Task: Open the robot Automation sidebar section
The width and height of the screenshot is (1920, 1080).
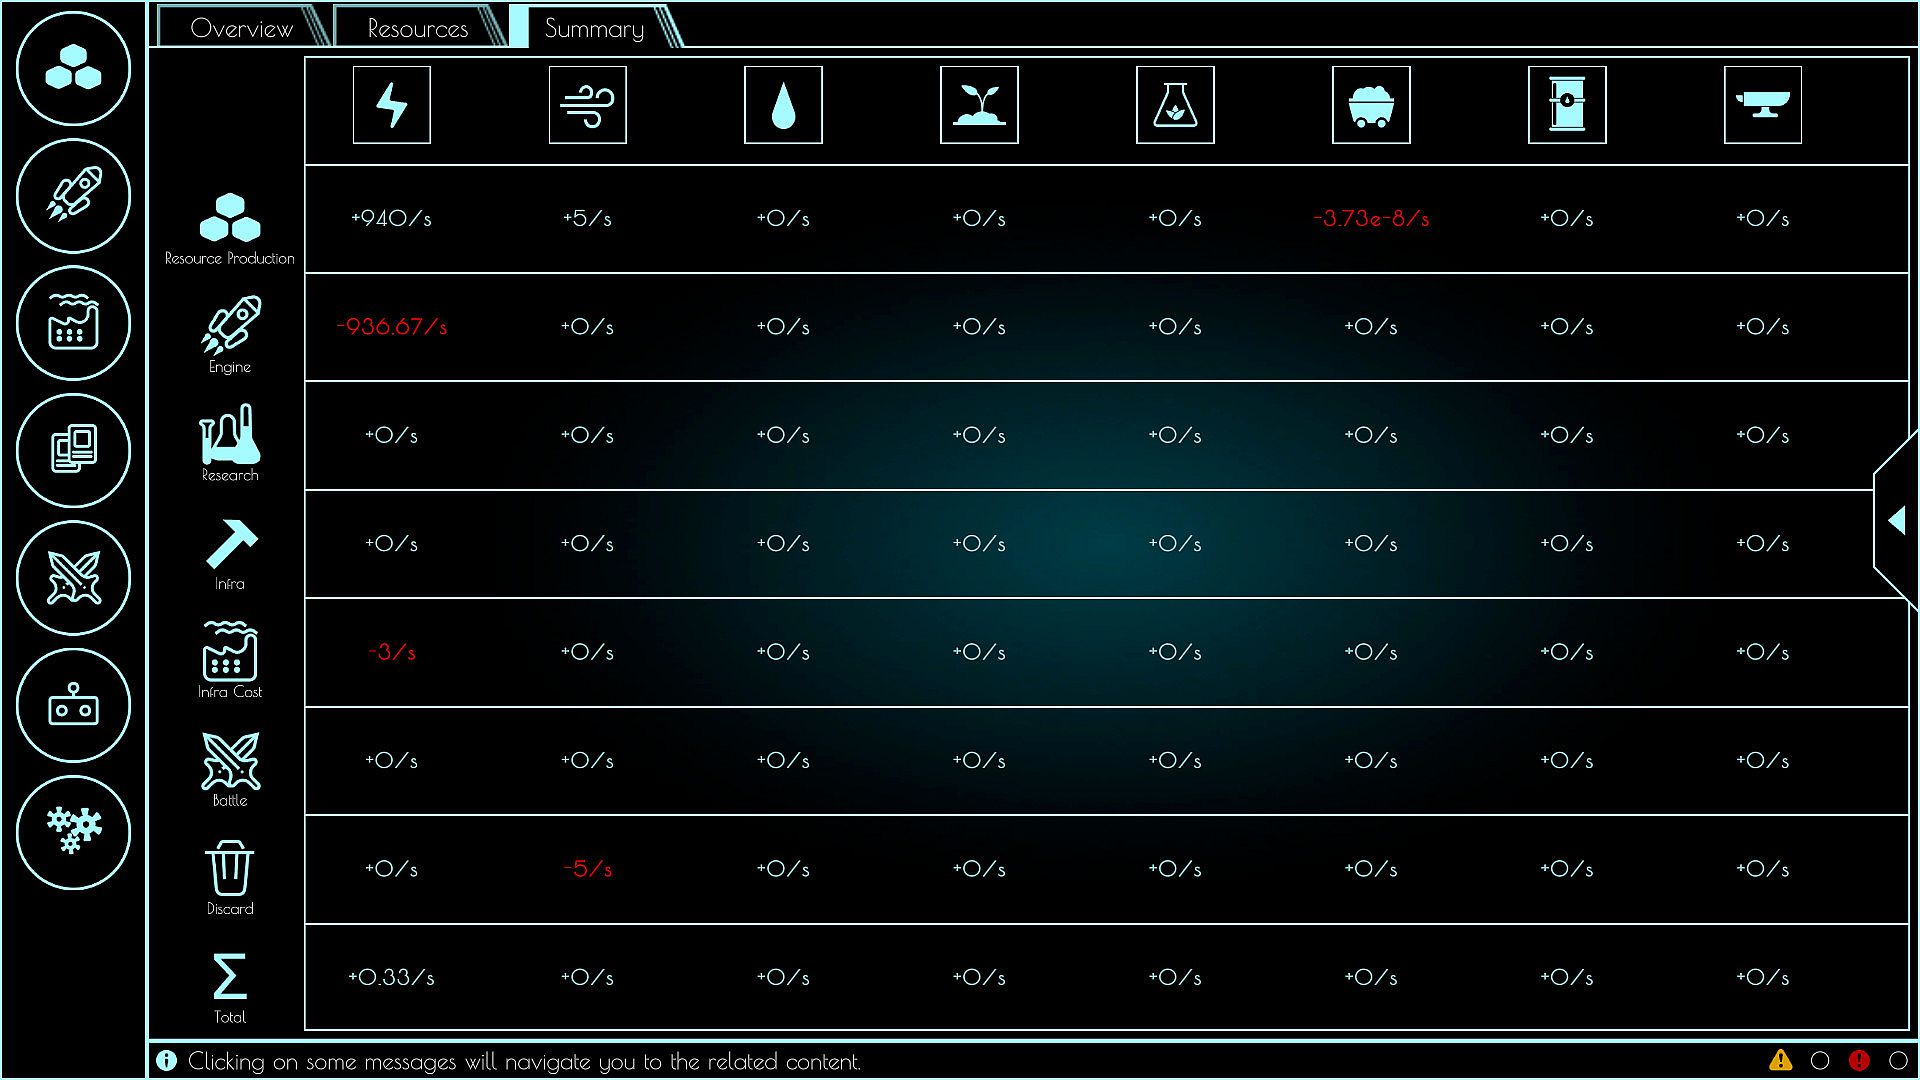Action: [x=73, y=705]
